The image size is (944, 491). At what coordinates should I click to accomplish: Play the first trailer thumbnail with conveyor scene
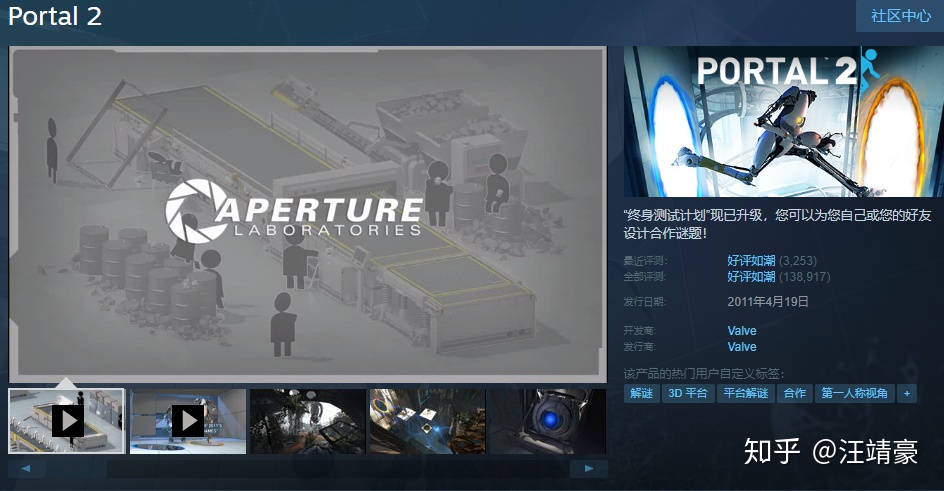click(66, 421)
